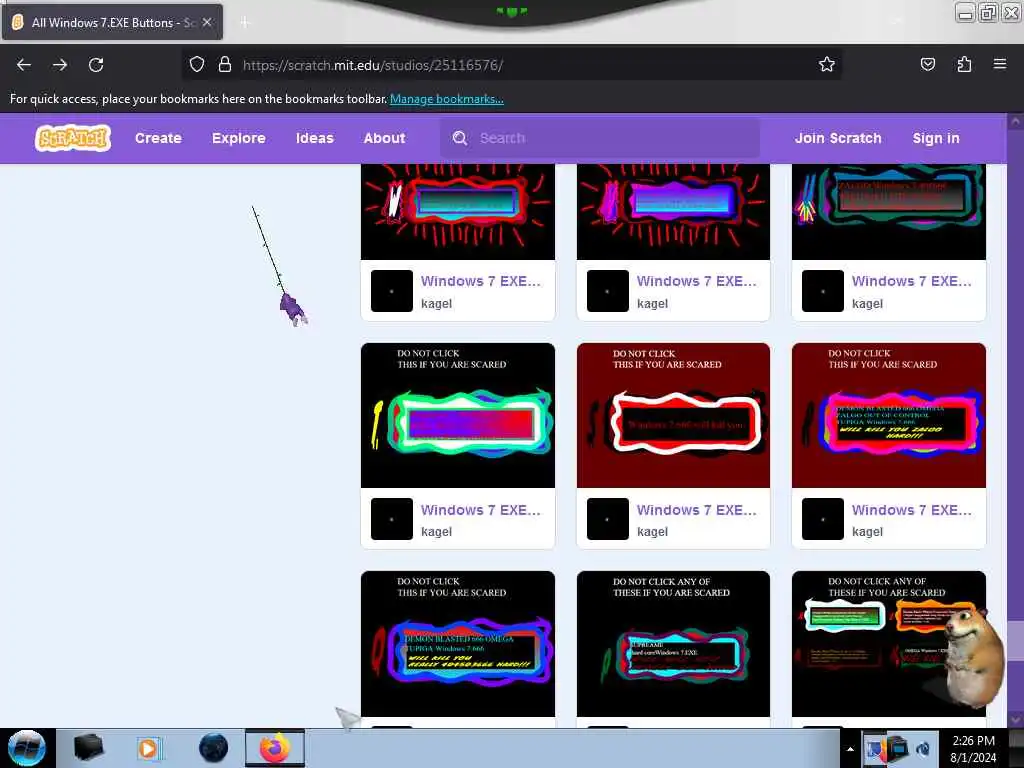Click kagel avatar in the top-middle card
1024x768 pixels.
(x=607, y=291)
